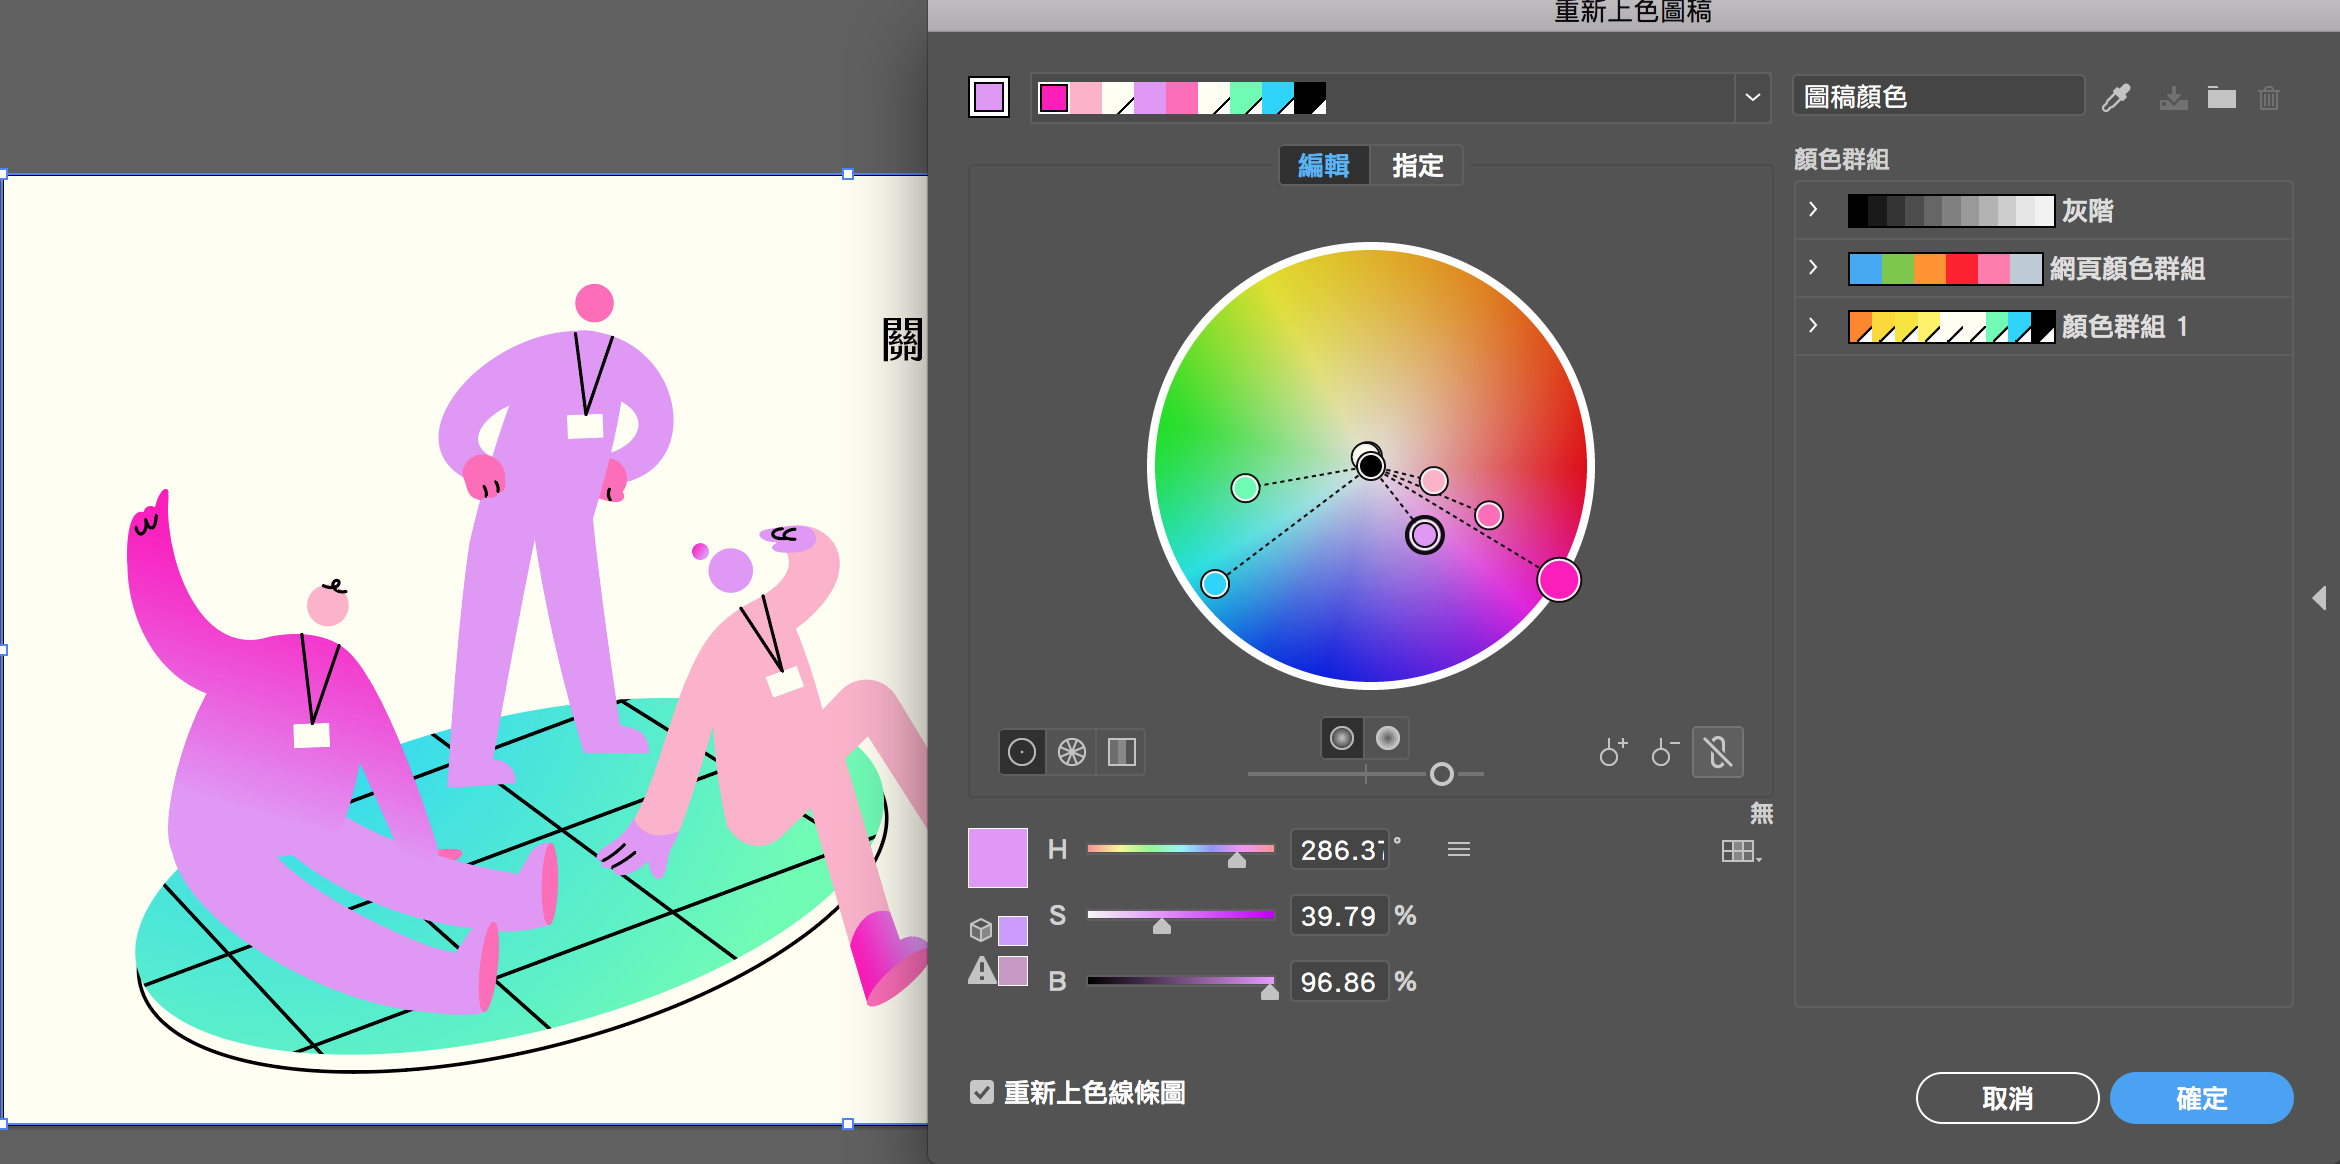Click the delete color group trash icon
Image resolution: width=2340 pixels, height=1164 pixels.
pyautogui.click(x=2269, y=98)
